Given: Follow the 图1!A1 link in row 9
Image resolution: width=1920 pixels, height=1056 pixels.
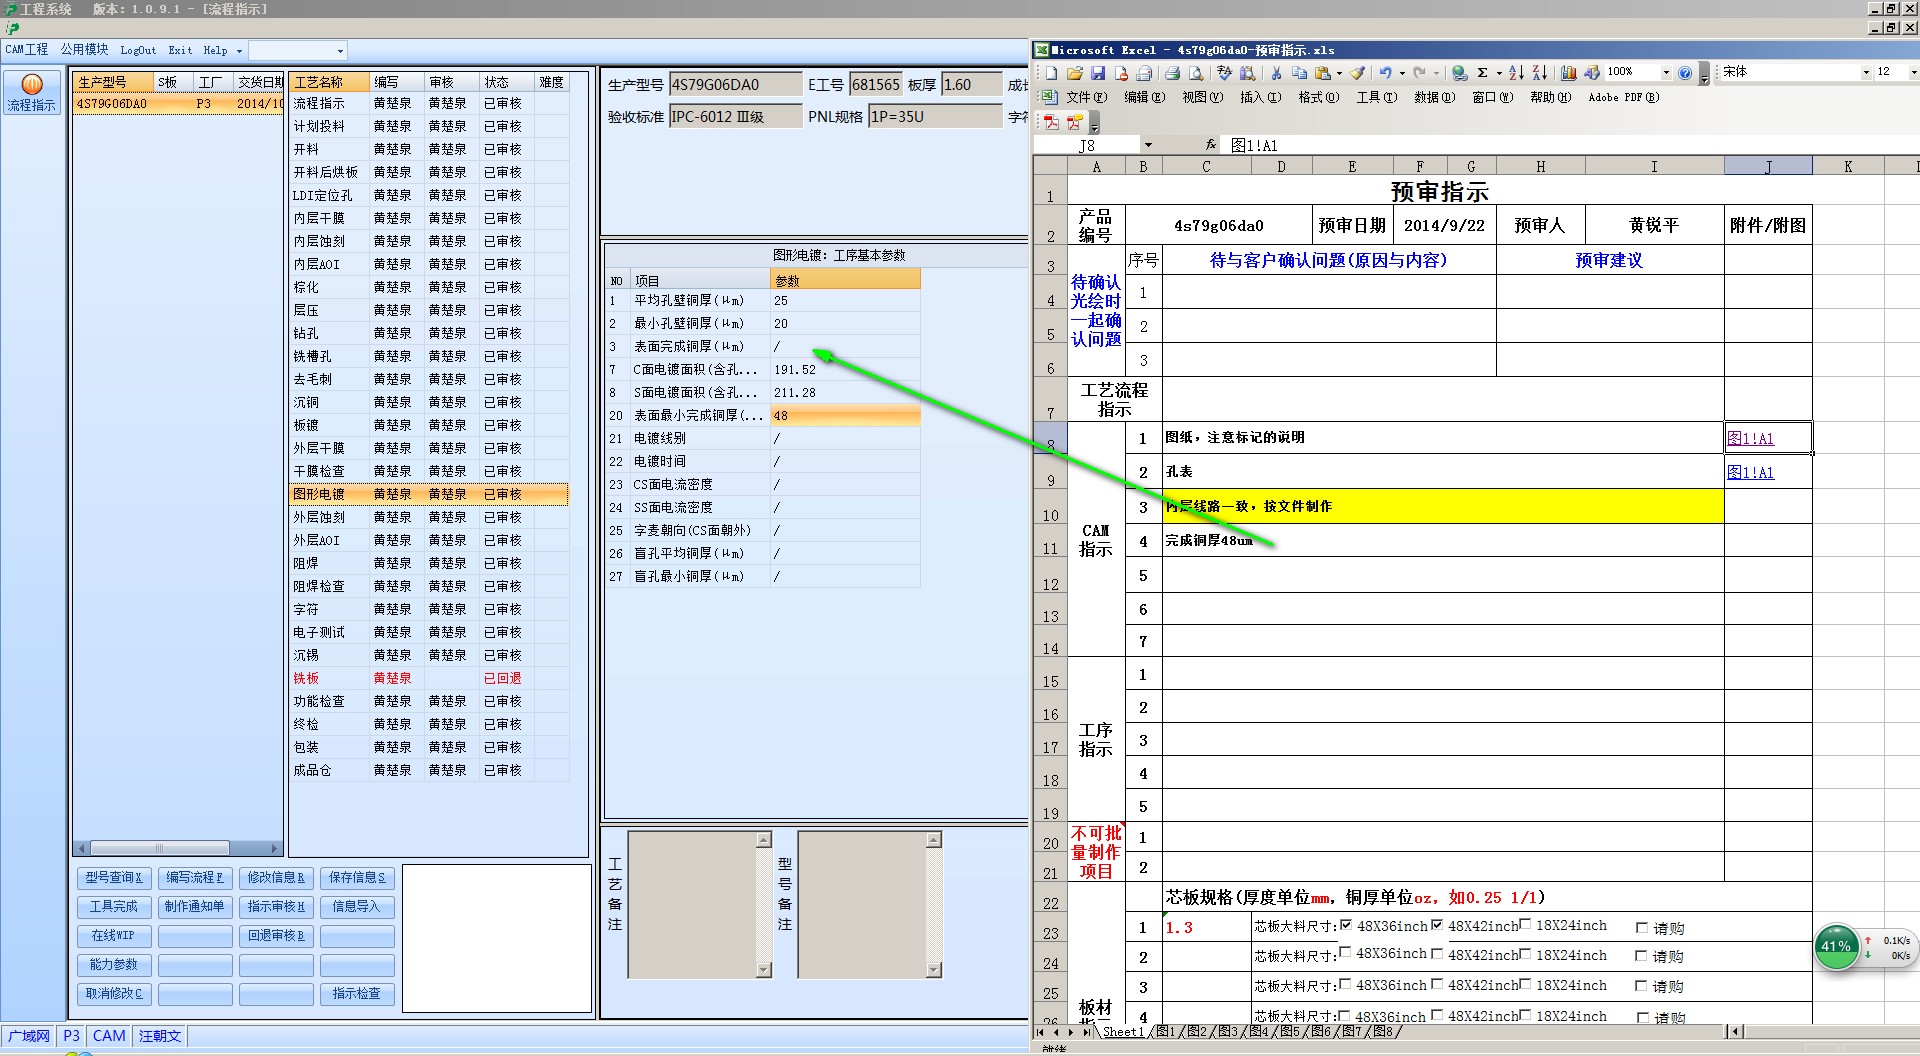Looking at the screenshot, I should [1750, 472].
